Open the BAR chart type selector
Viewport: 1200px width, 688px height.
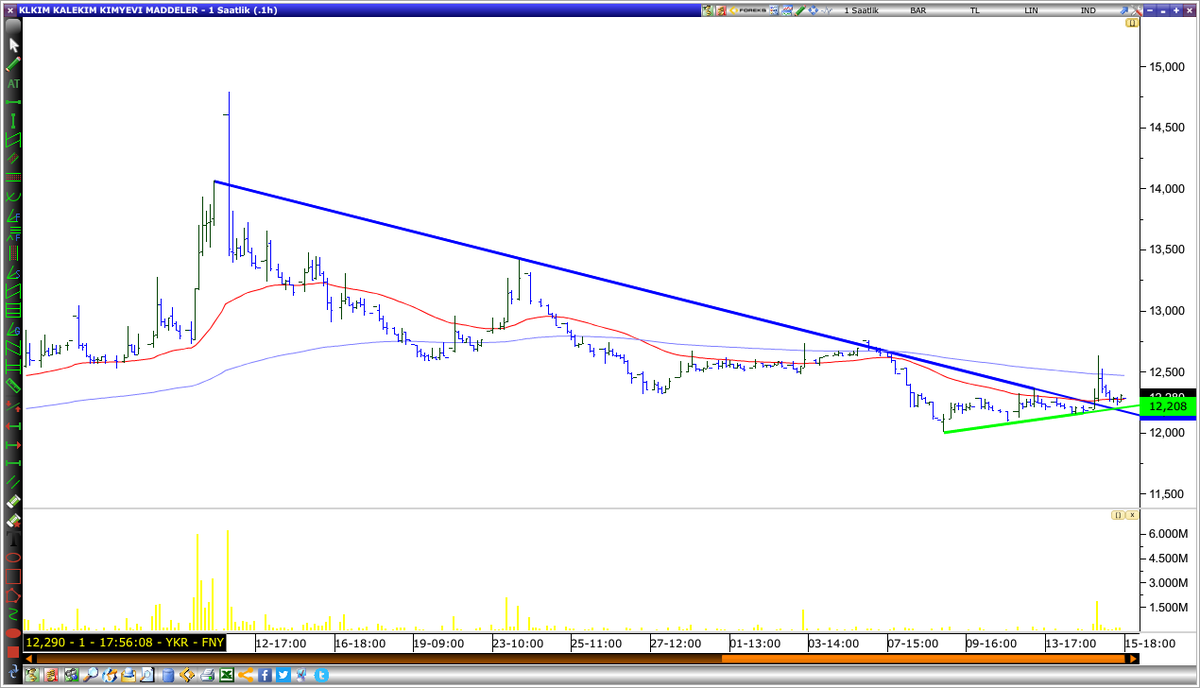(918, 10)
